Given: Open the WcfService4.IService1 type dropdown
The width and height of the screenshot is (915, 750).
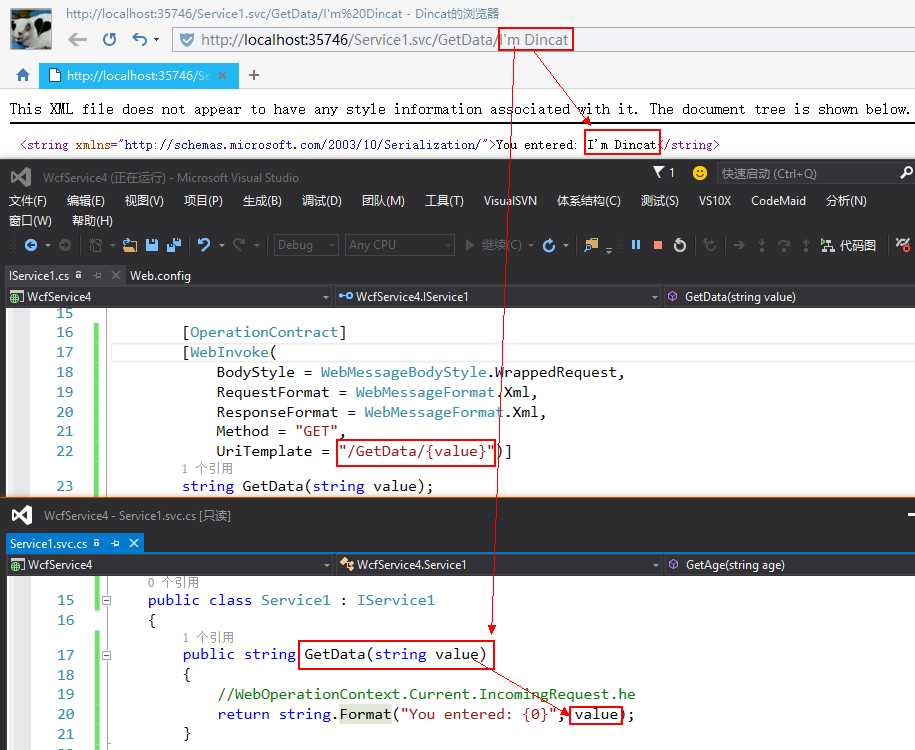Looking at the screenshot, I should point(498,296).
